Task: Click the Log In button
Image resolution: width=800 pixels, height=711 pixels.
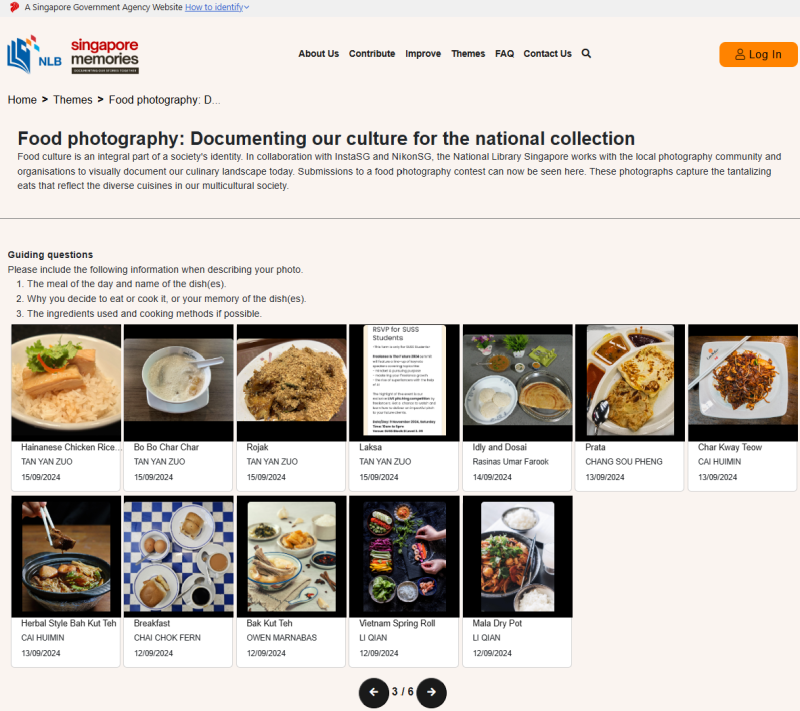Action: click(x=758, y=55)
